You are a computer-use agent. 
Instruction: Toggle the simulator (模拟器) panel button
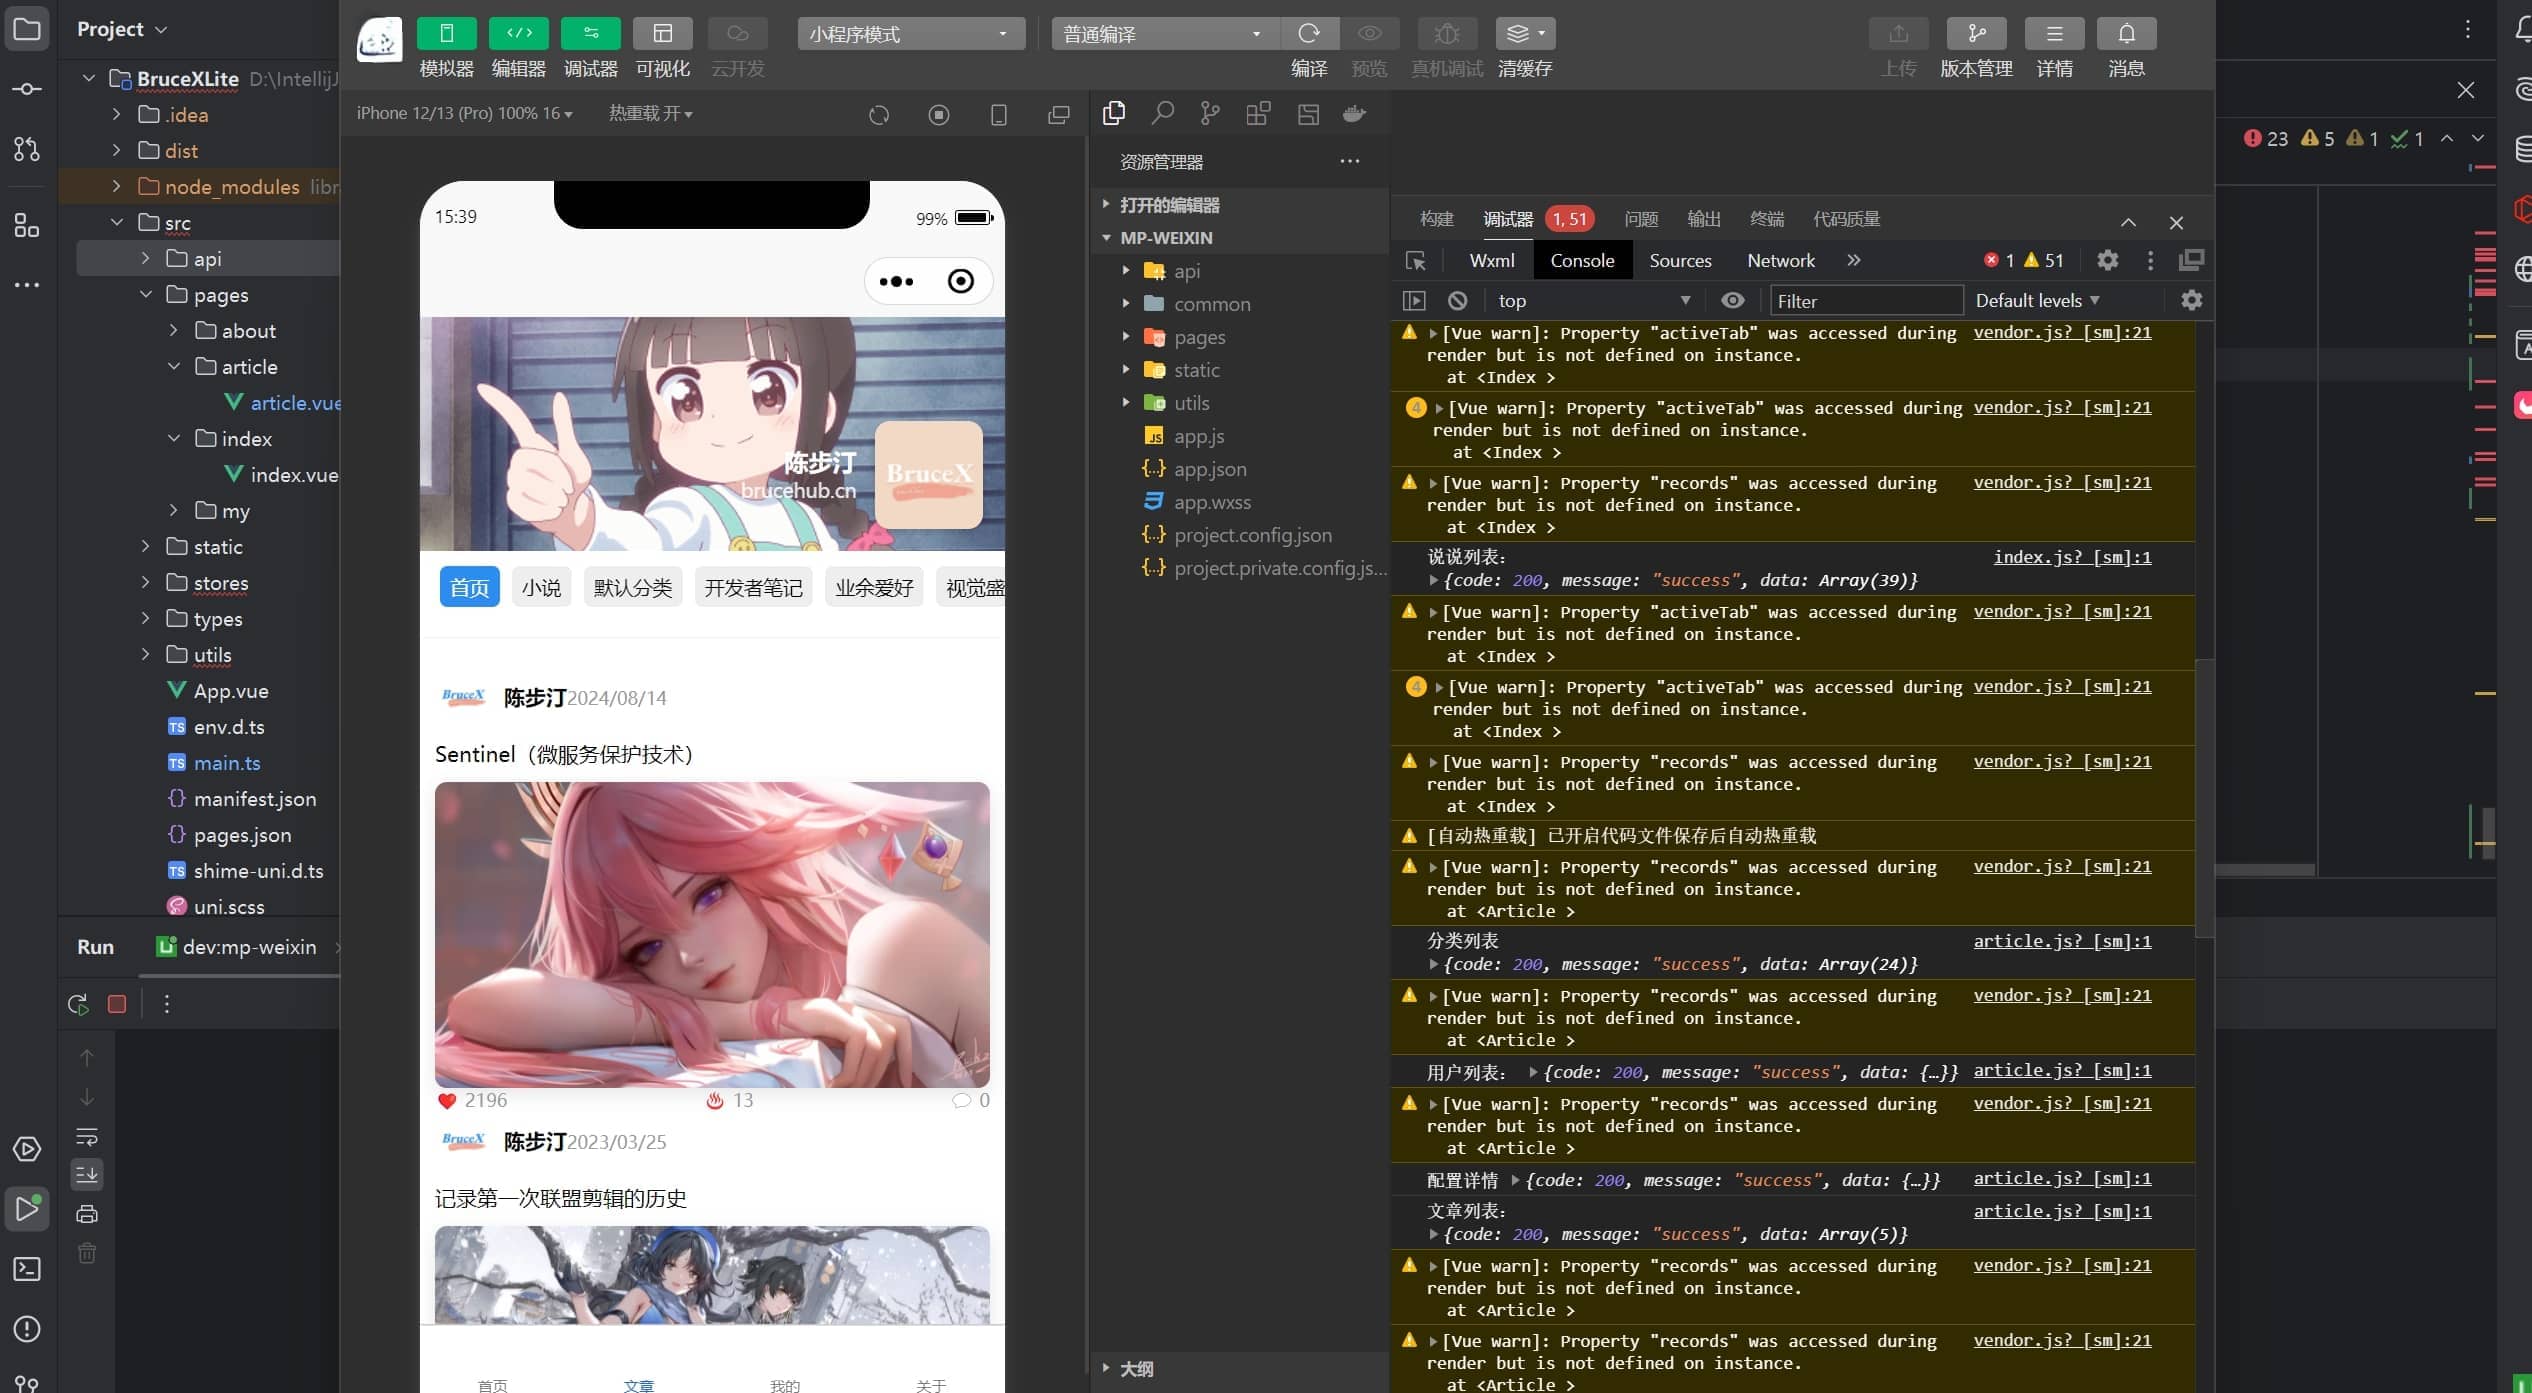446,33
